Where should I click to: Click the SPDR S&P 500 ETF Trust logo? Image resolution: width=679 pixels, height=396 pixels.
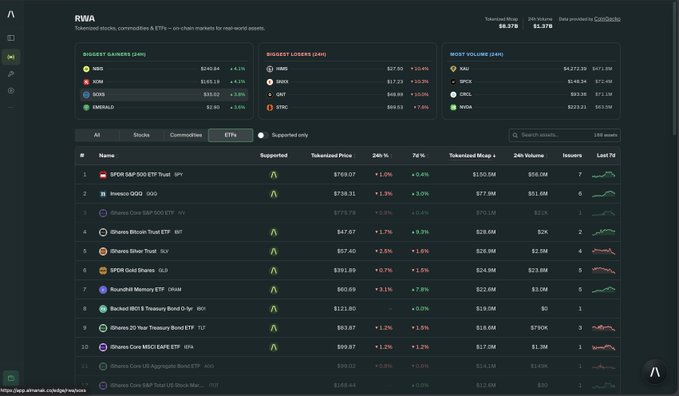click(103, 175)
